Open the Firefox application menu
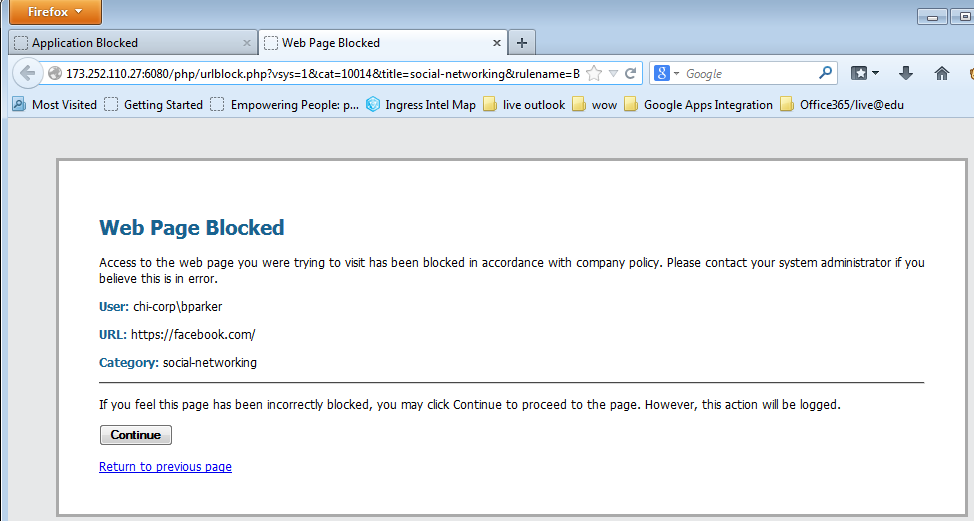974x521 pixels. pyautogui.click(x=55, y=12)
